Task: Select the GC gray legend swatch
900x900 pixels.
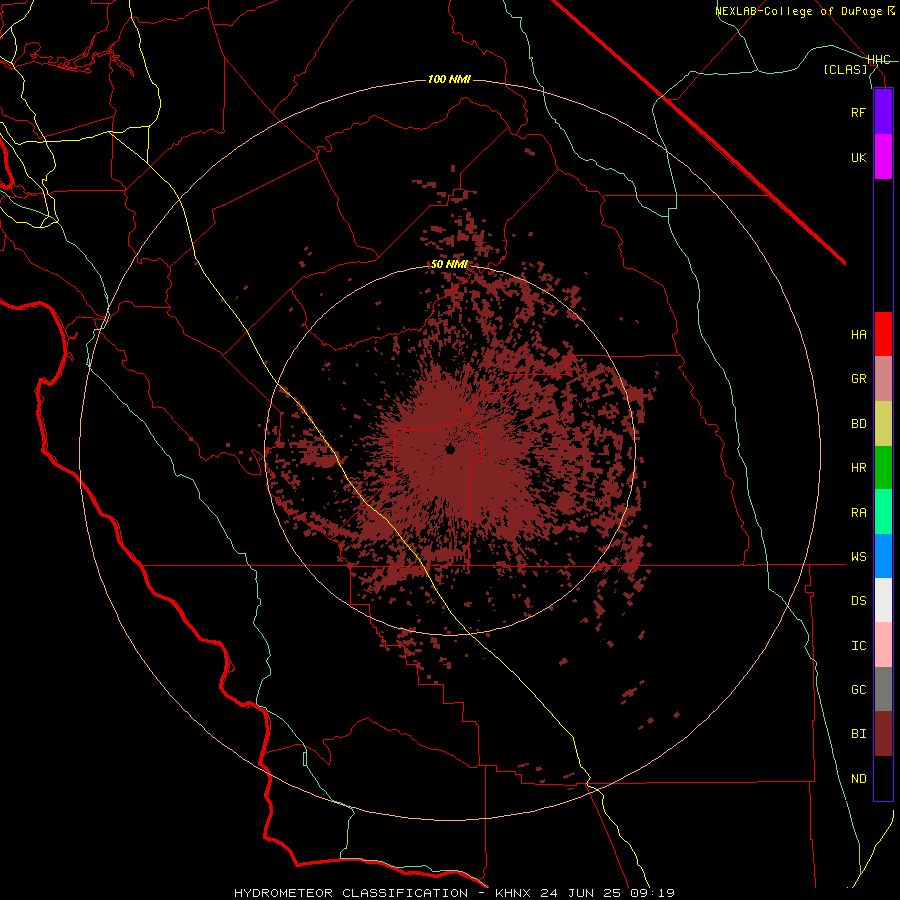Action: [x=883, y=689]
